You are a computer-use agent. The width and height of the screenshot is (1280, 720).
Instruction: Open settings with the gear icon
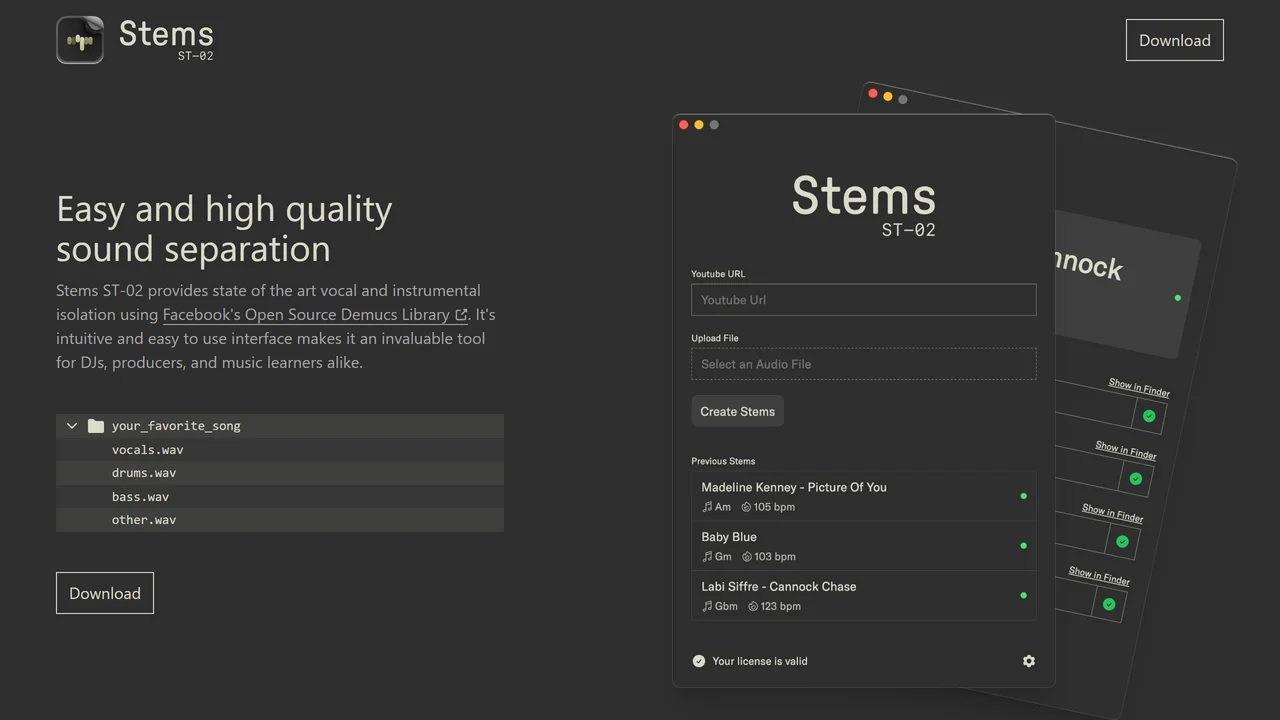[x=1029, y=661]
